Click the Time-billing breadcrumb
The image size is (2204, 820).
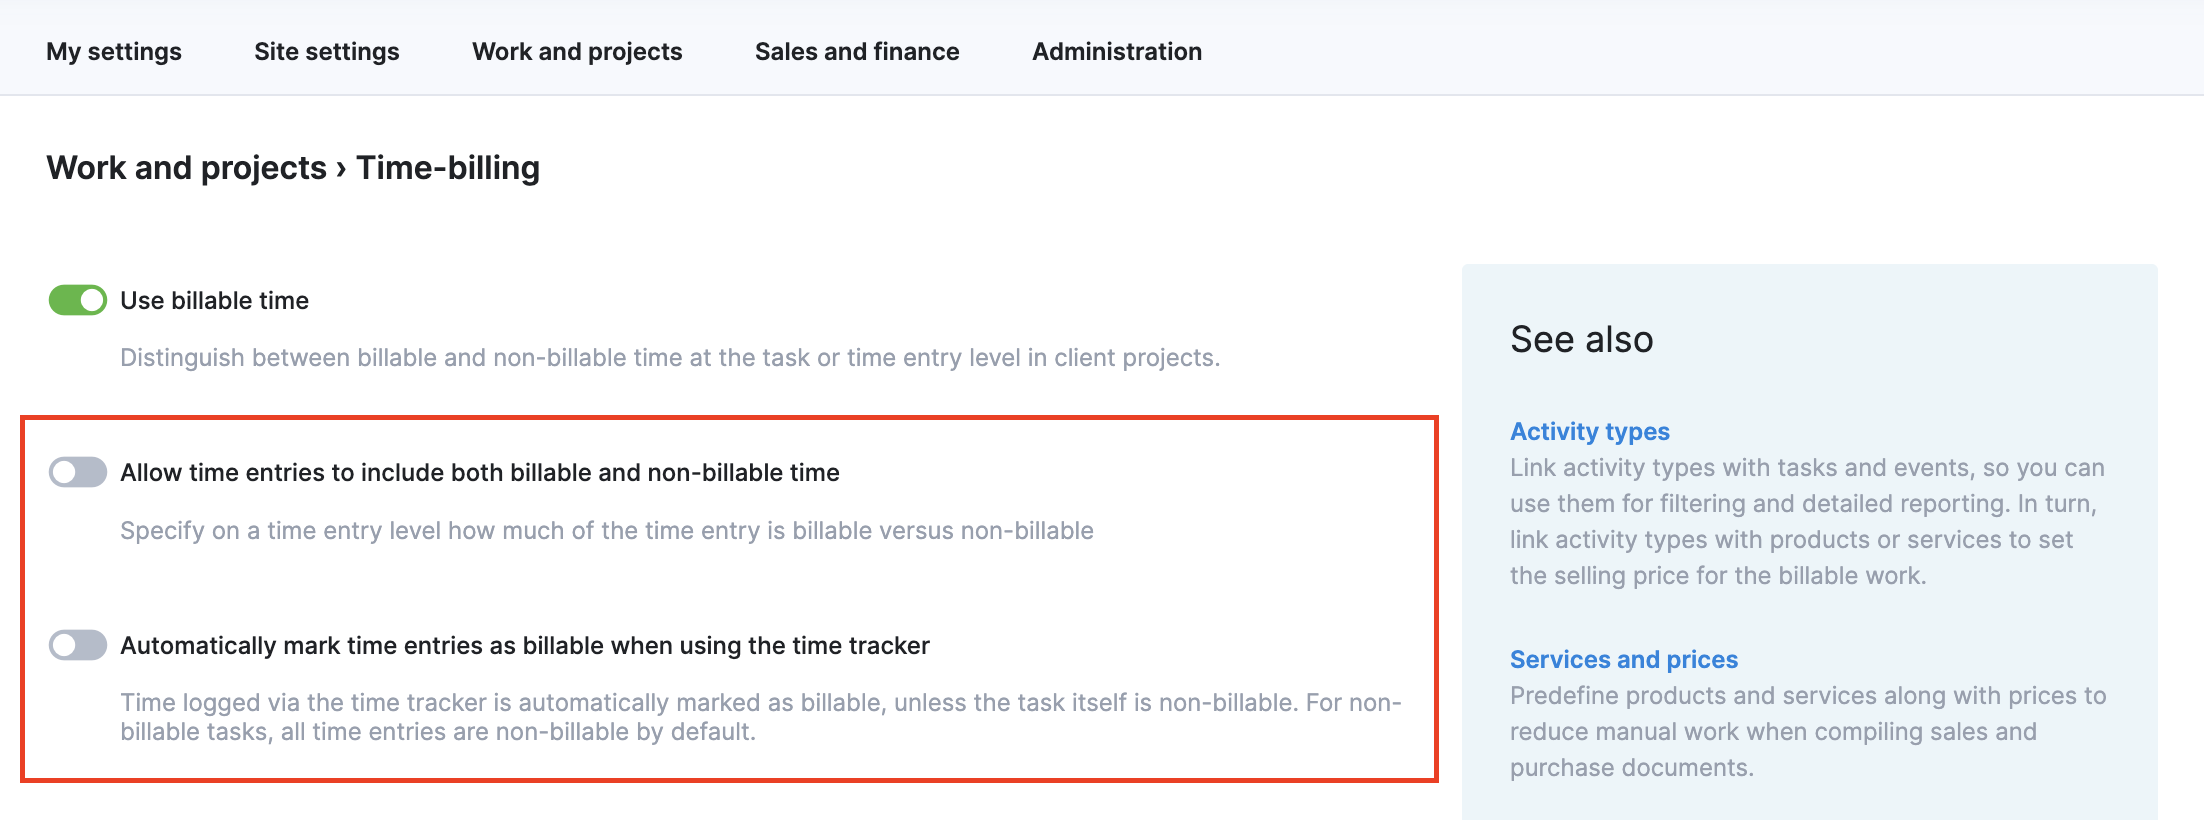(447, 167)
